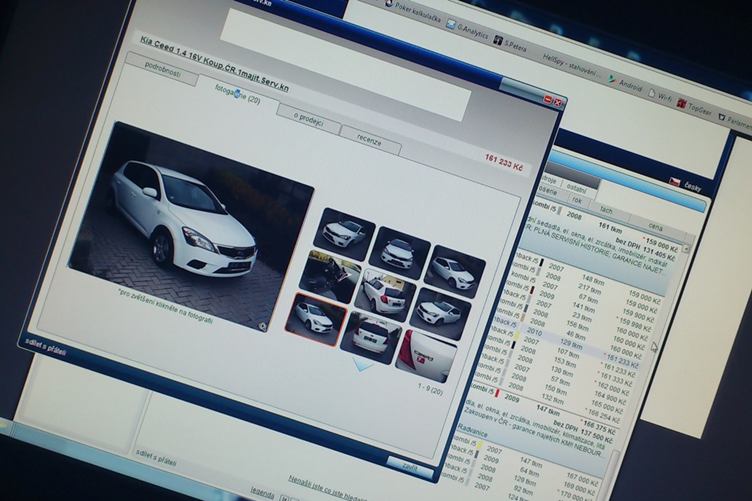Open the TopGear bookmark
The width and height of the screenshot is (752, 501).
(694, 107)
